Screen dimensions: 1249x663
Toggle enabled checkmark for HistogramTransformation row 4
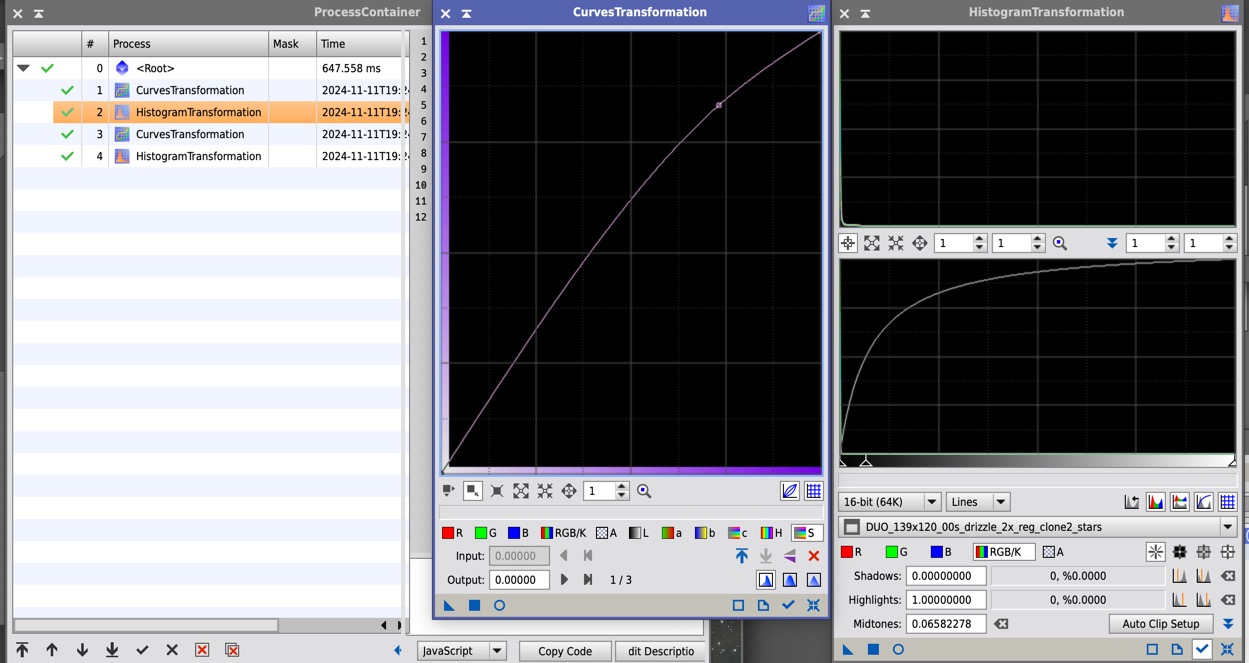tap(67, 156)
